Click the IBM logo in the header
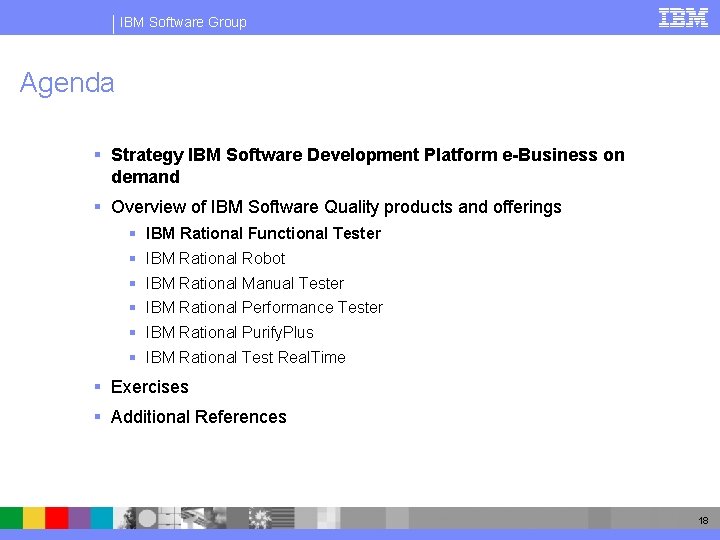The height and width of the screenshot is (540, 720). pyautogui.click(x=683, y=18)
